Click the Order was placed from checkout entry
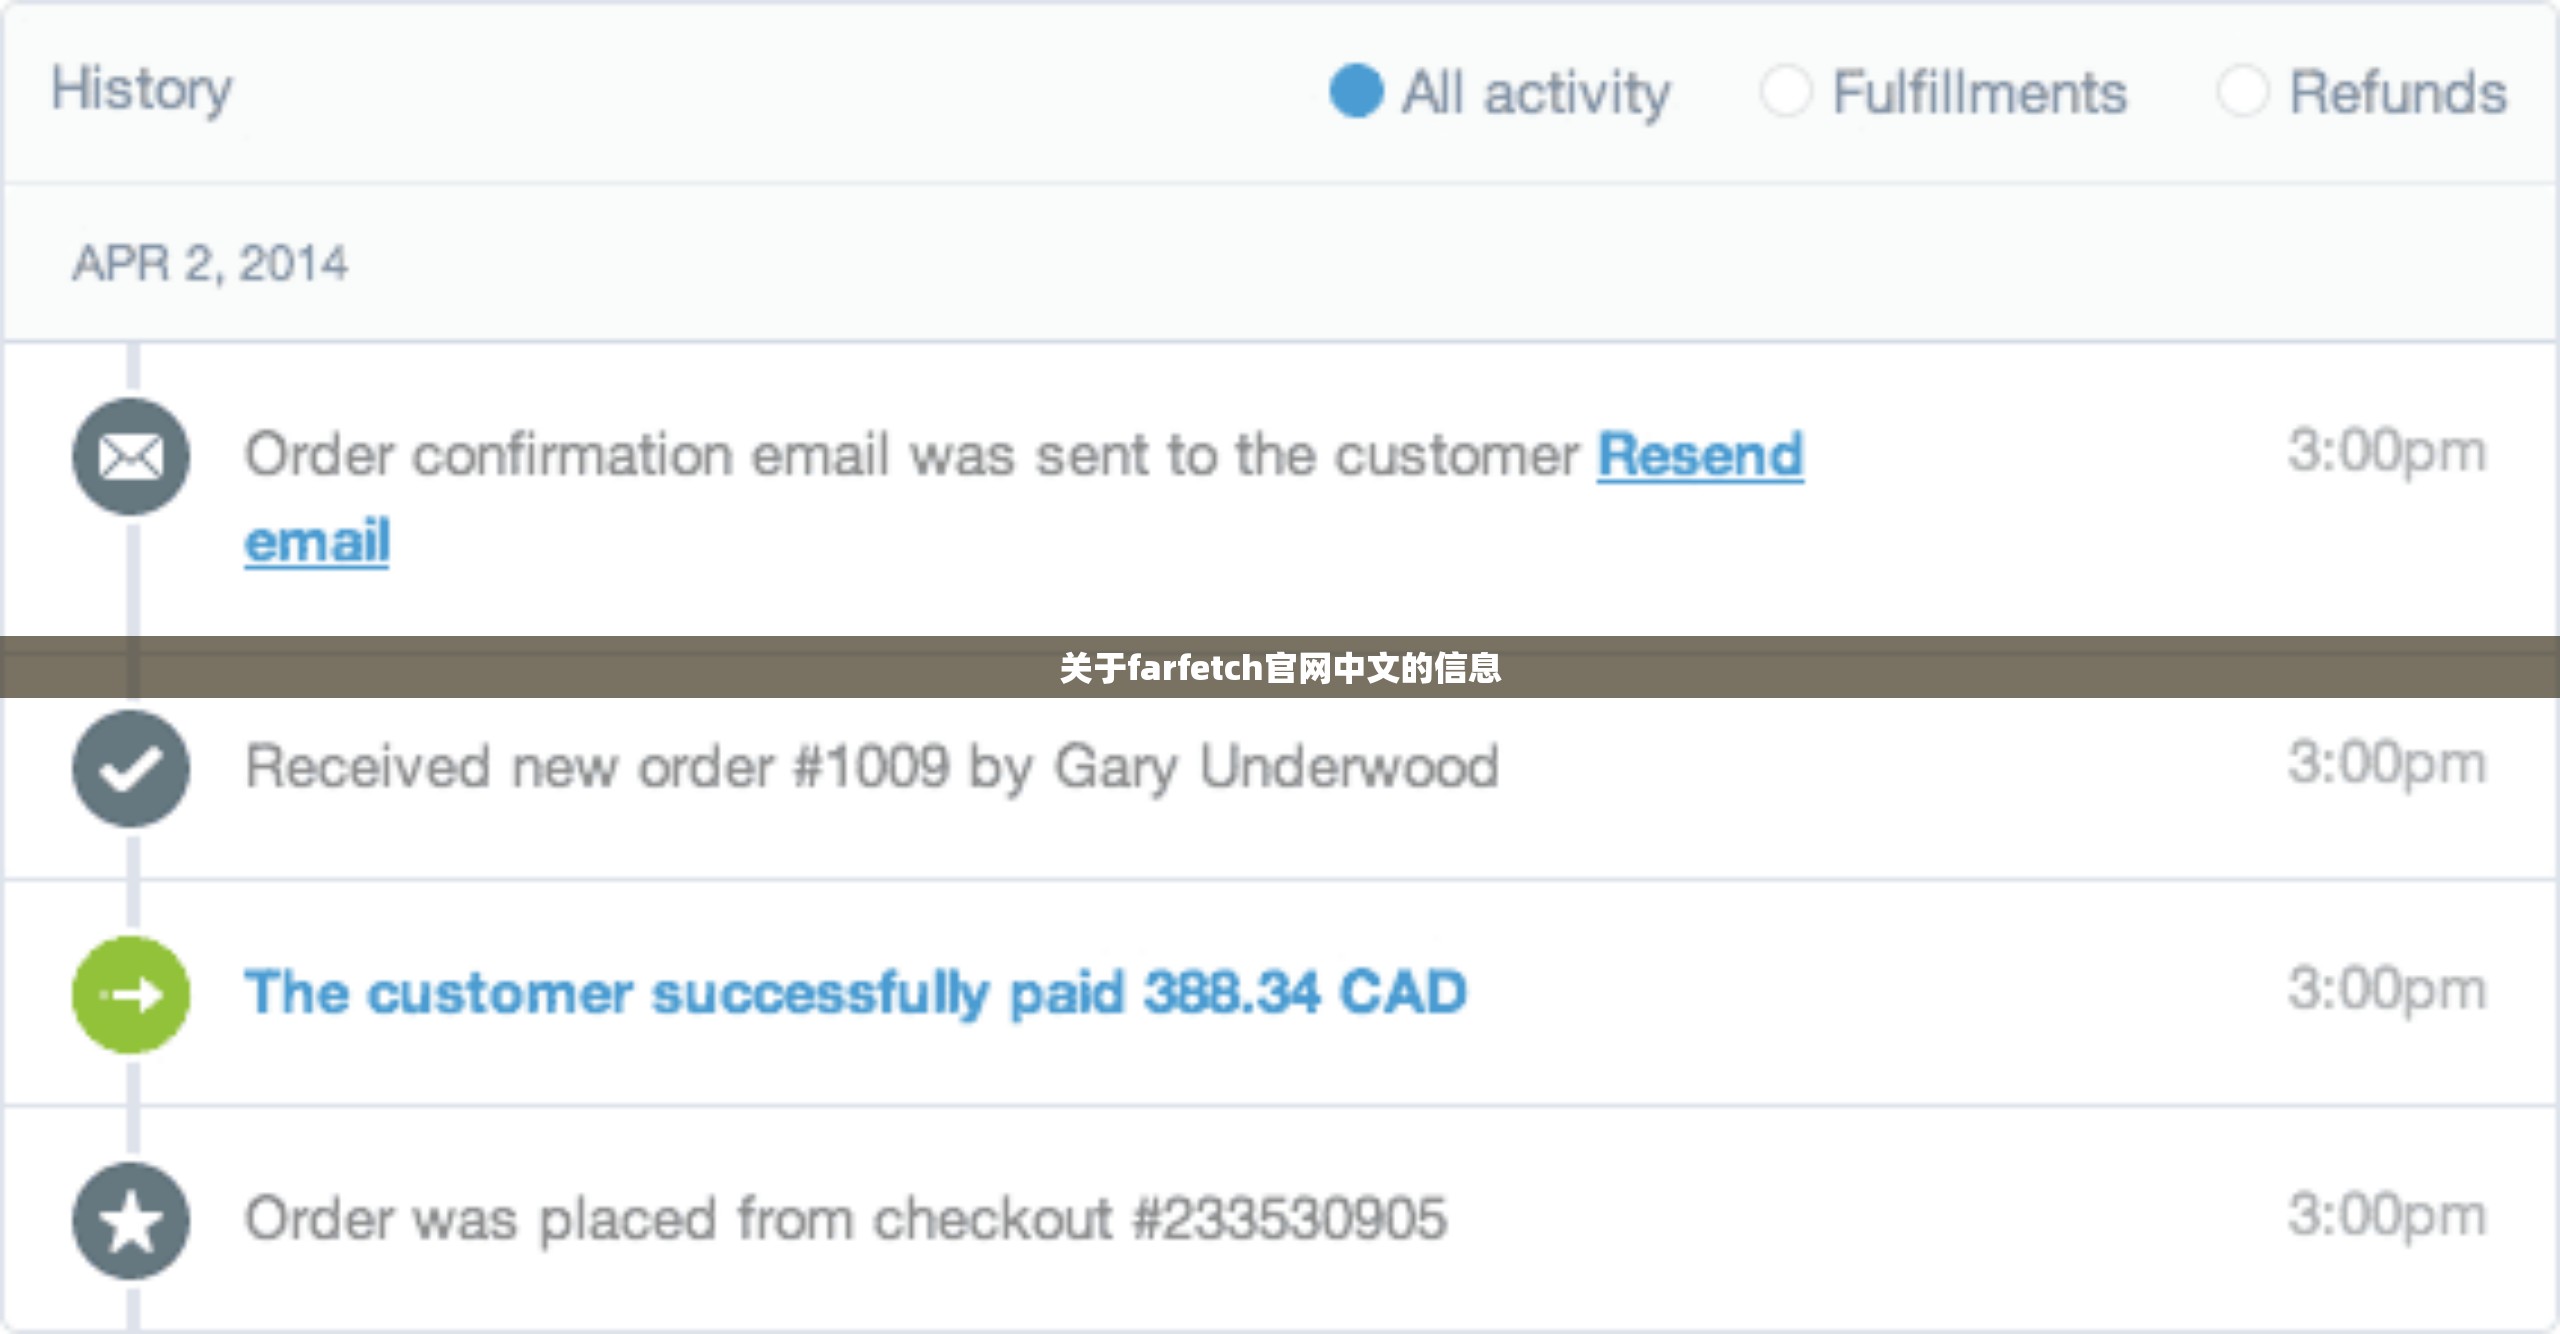This screenshot has height=1334, width=2560. click(846, 1219)
